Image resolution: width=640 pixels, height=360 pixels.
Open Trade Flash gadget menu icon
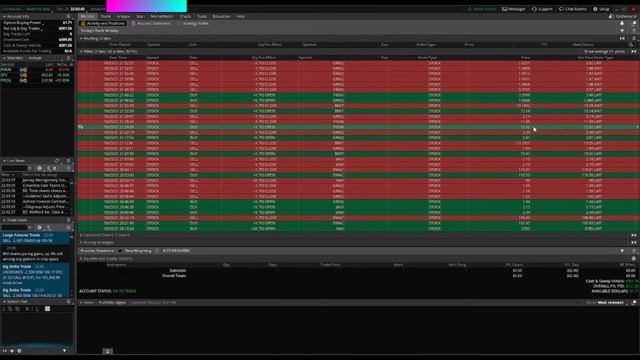[68, 220]
